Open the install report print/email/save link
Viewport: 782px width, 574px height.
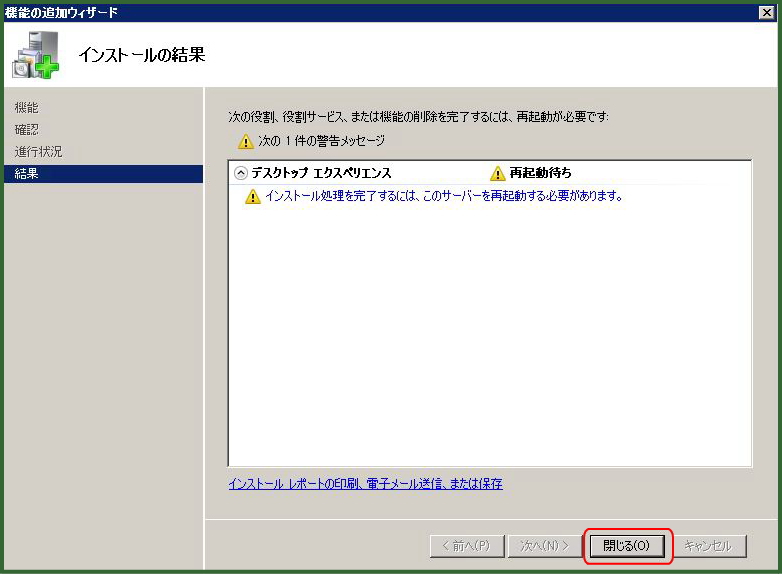[x=366, y=483]
